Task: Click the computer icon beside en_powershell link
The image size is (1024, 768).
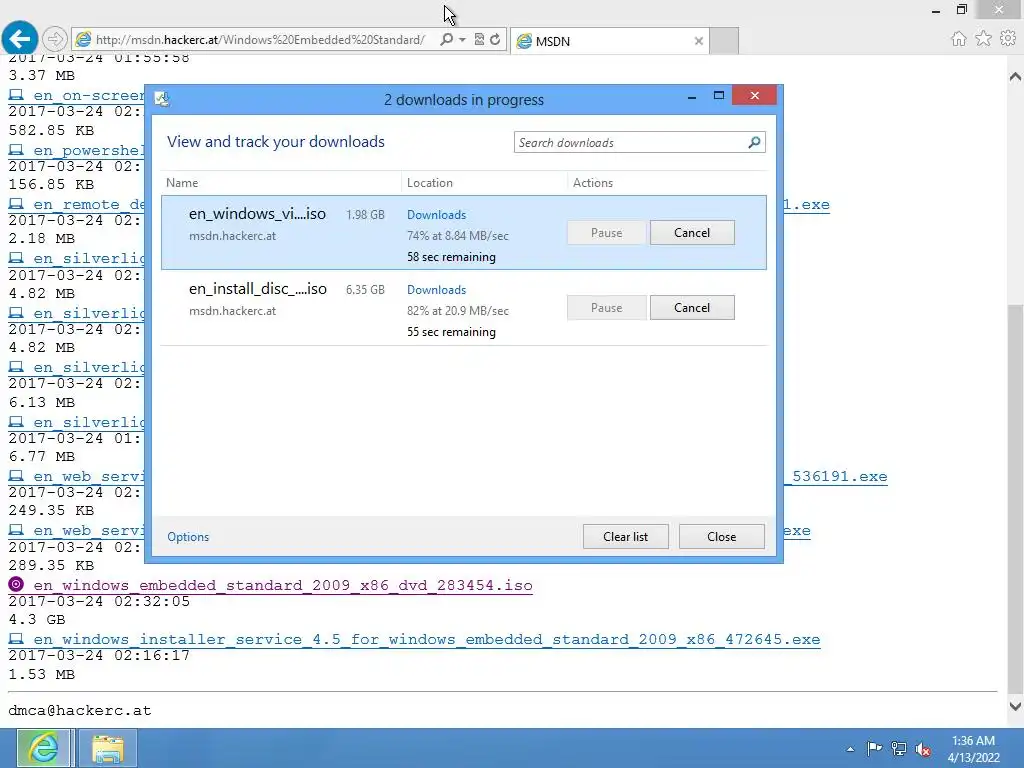Action: click(x=16, y=150)
